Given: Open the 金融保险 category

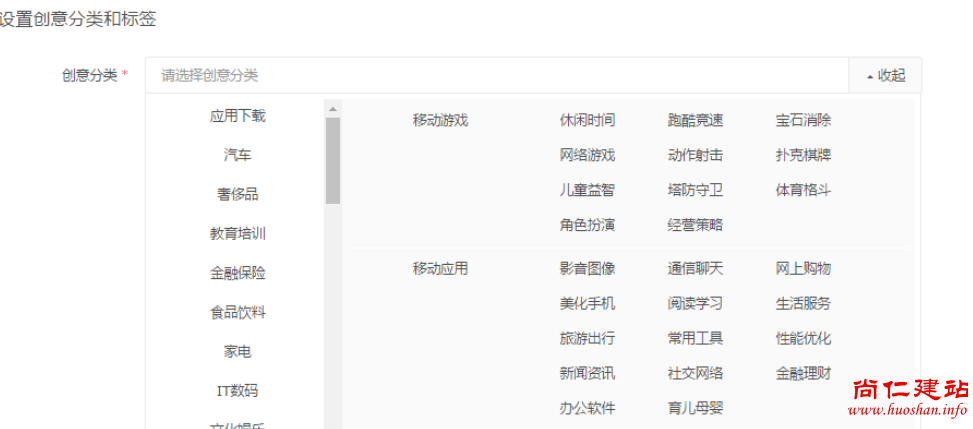Looking at the screenshot, I should pyautogui.click(x=238, y=273).
